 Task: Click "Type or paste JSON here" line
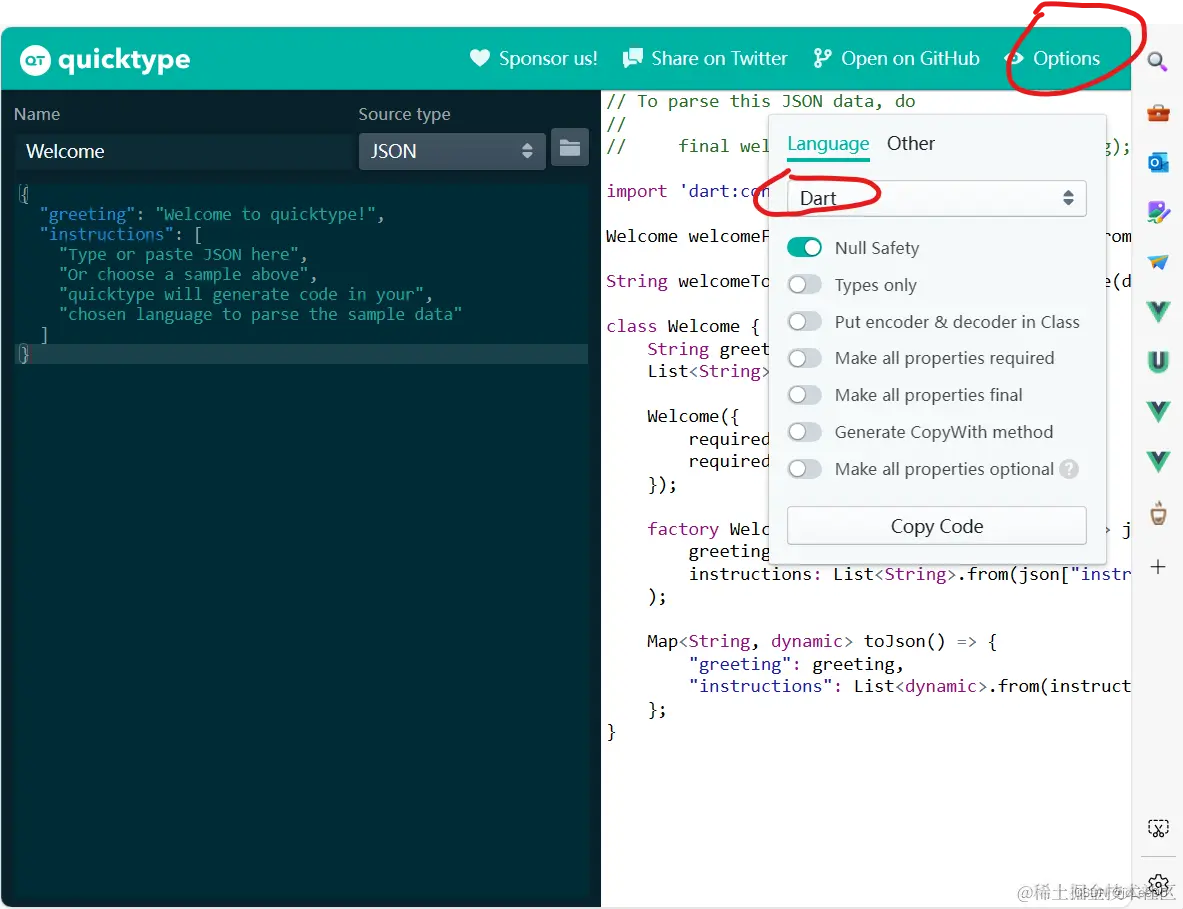[x=183, y=254]
